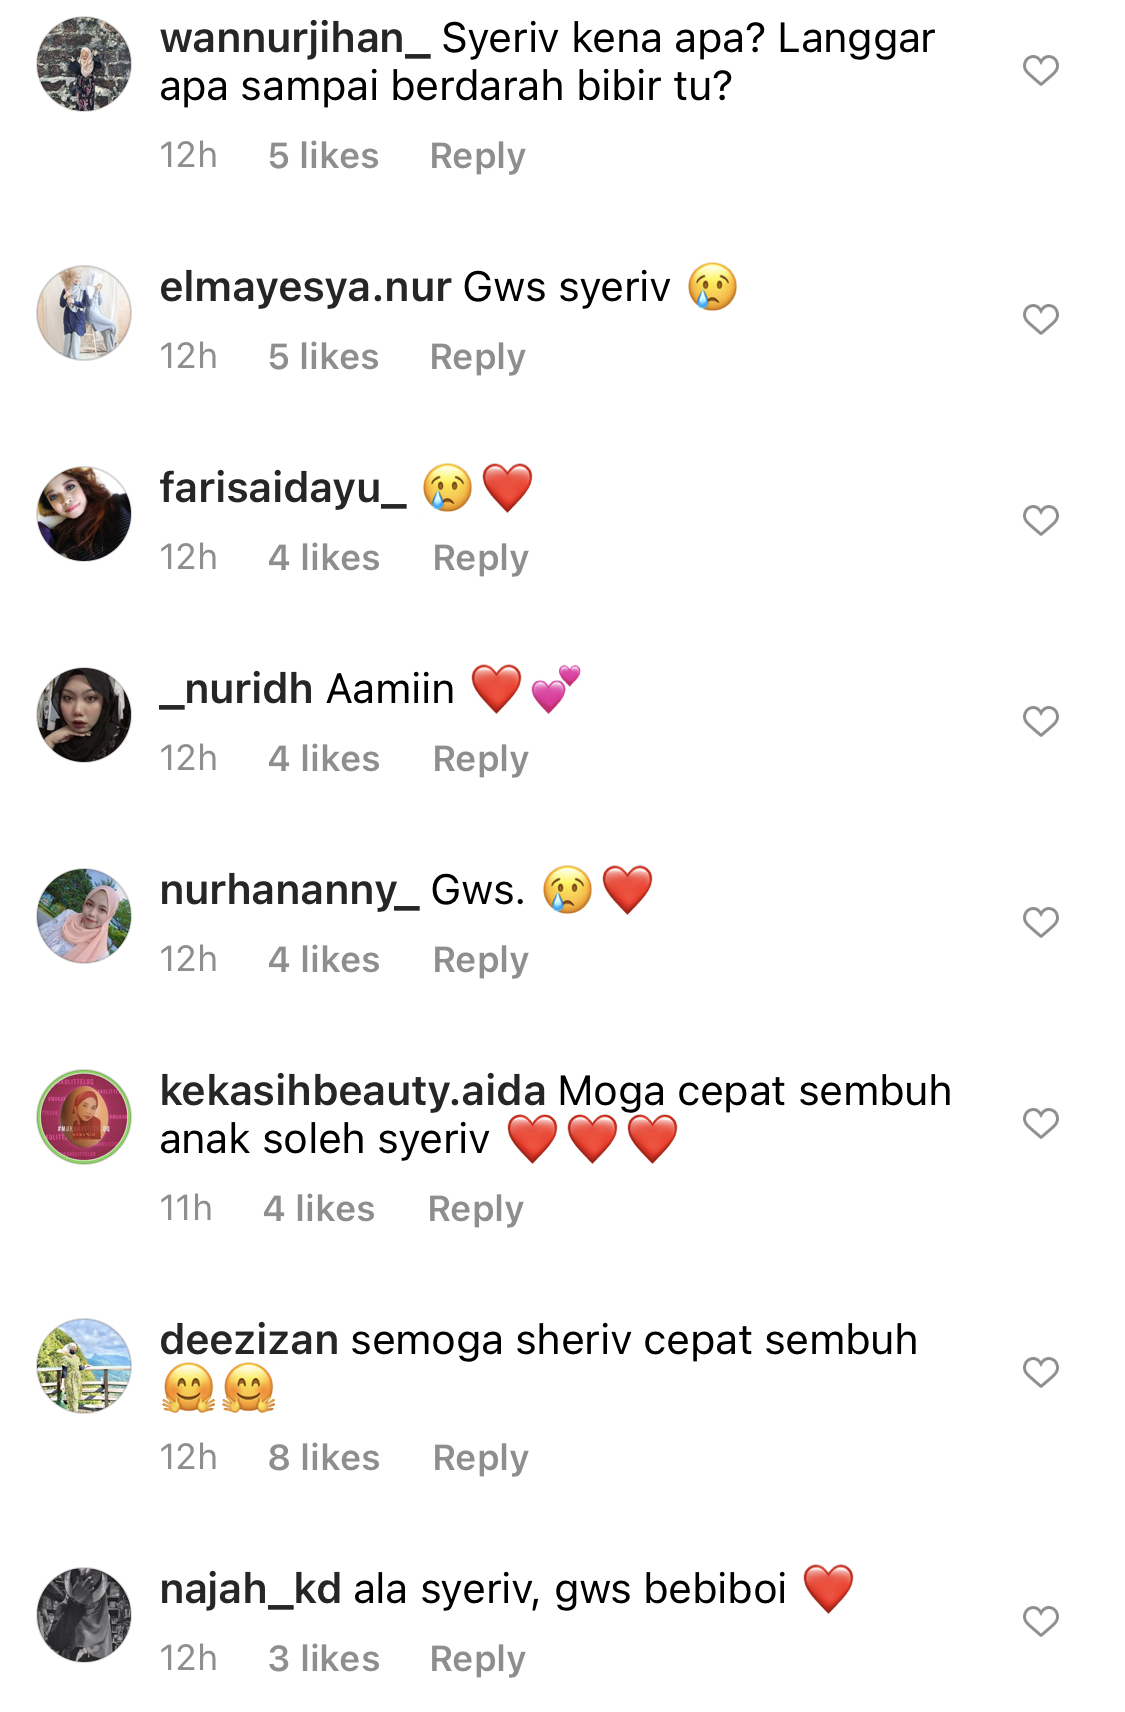Heart kekasihbeauty.aida's comment
The width and height of the screenshot is (1125, 1712).
[x=1040, y=1123]
